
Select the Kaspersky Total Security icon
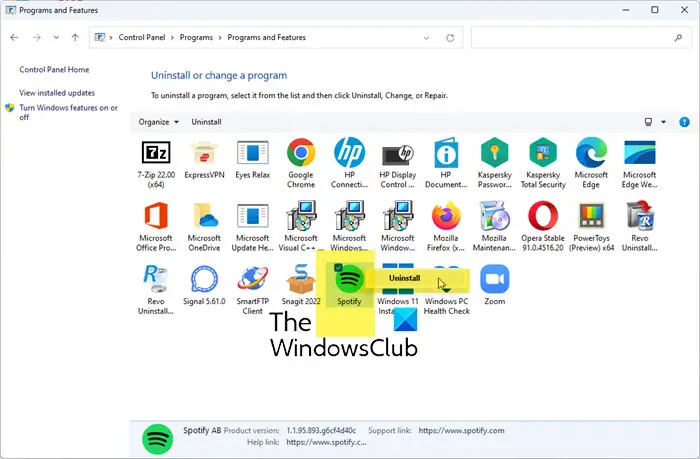coord(543,153)
